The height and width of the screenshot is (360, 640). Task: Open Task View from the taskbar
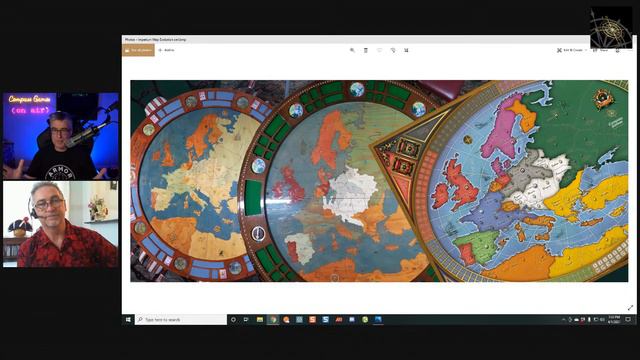coord(246,320)
